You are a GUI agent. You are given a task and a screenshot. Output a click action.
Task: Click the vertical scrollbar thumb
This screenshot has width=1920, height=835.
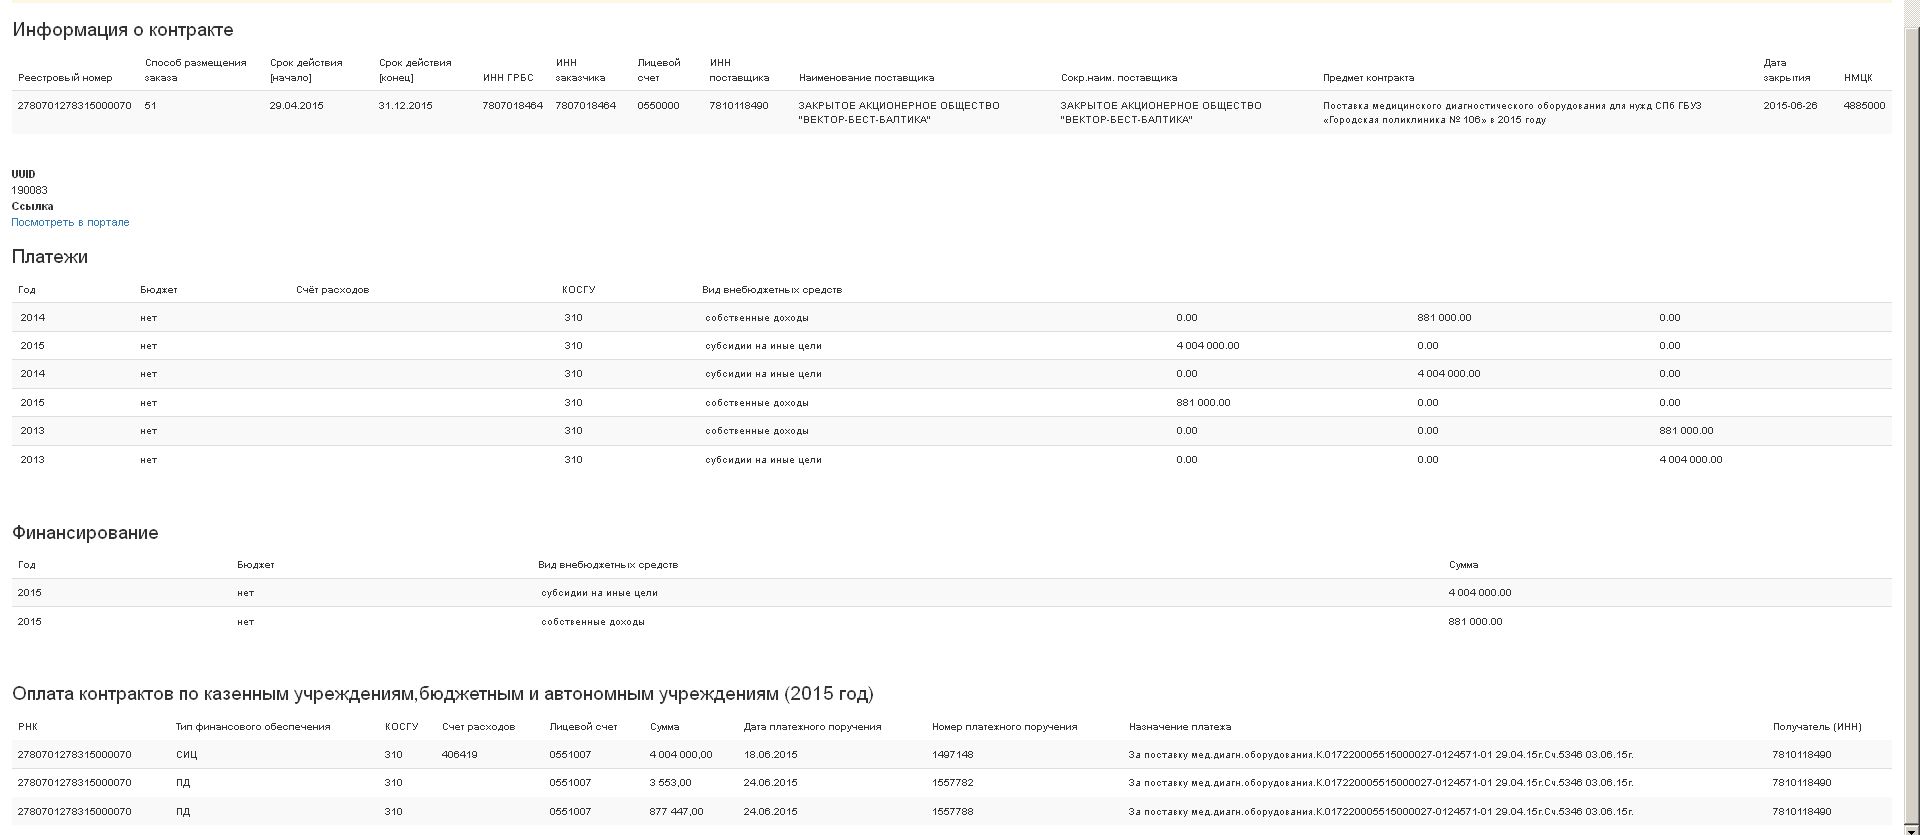(1911, 400)
